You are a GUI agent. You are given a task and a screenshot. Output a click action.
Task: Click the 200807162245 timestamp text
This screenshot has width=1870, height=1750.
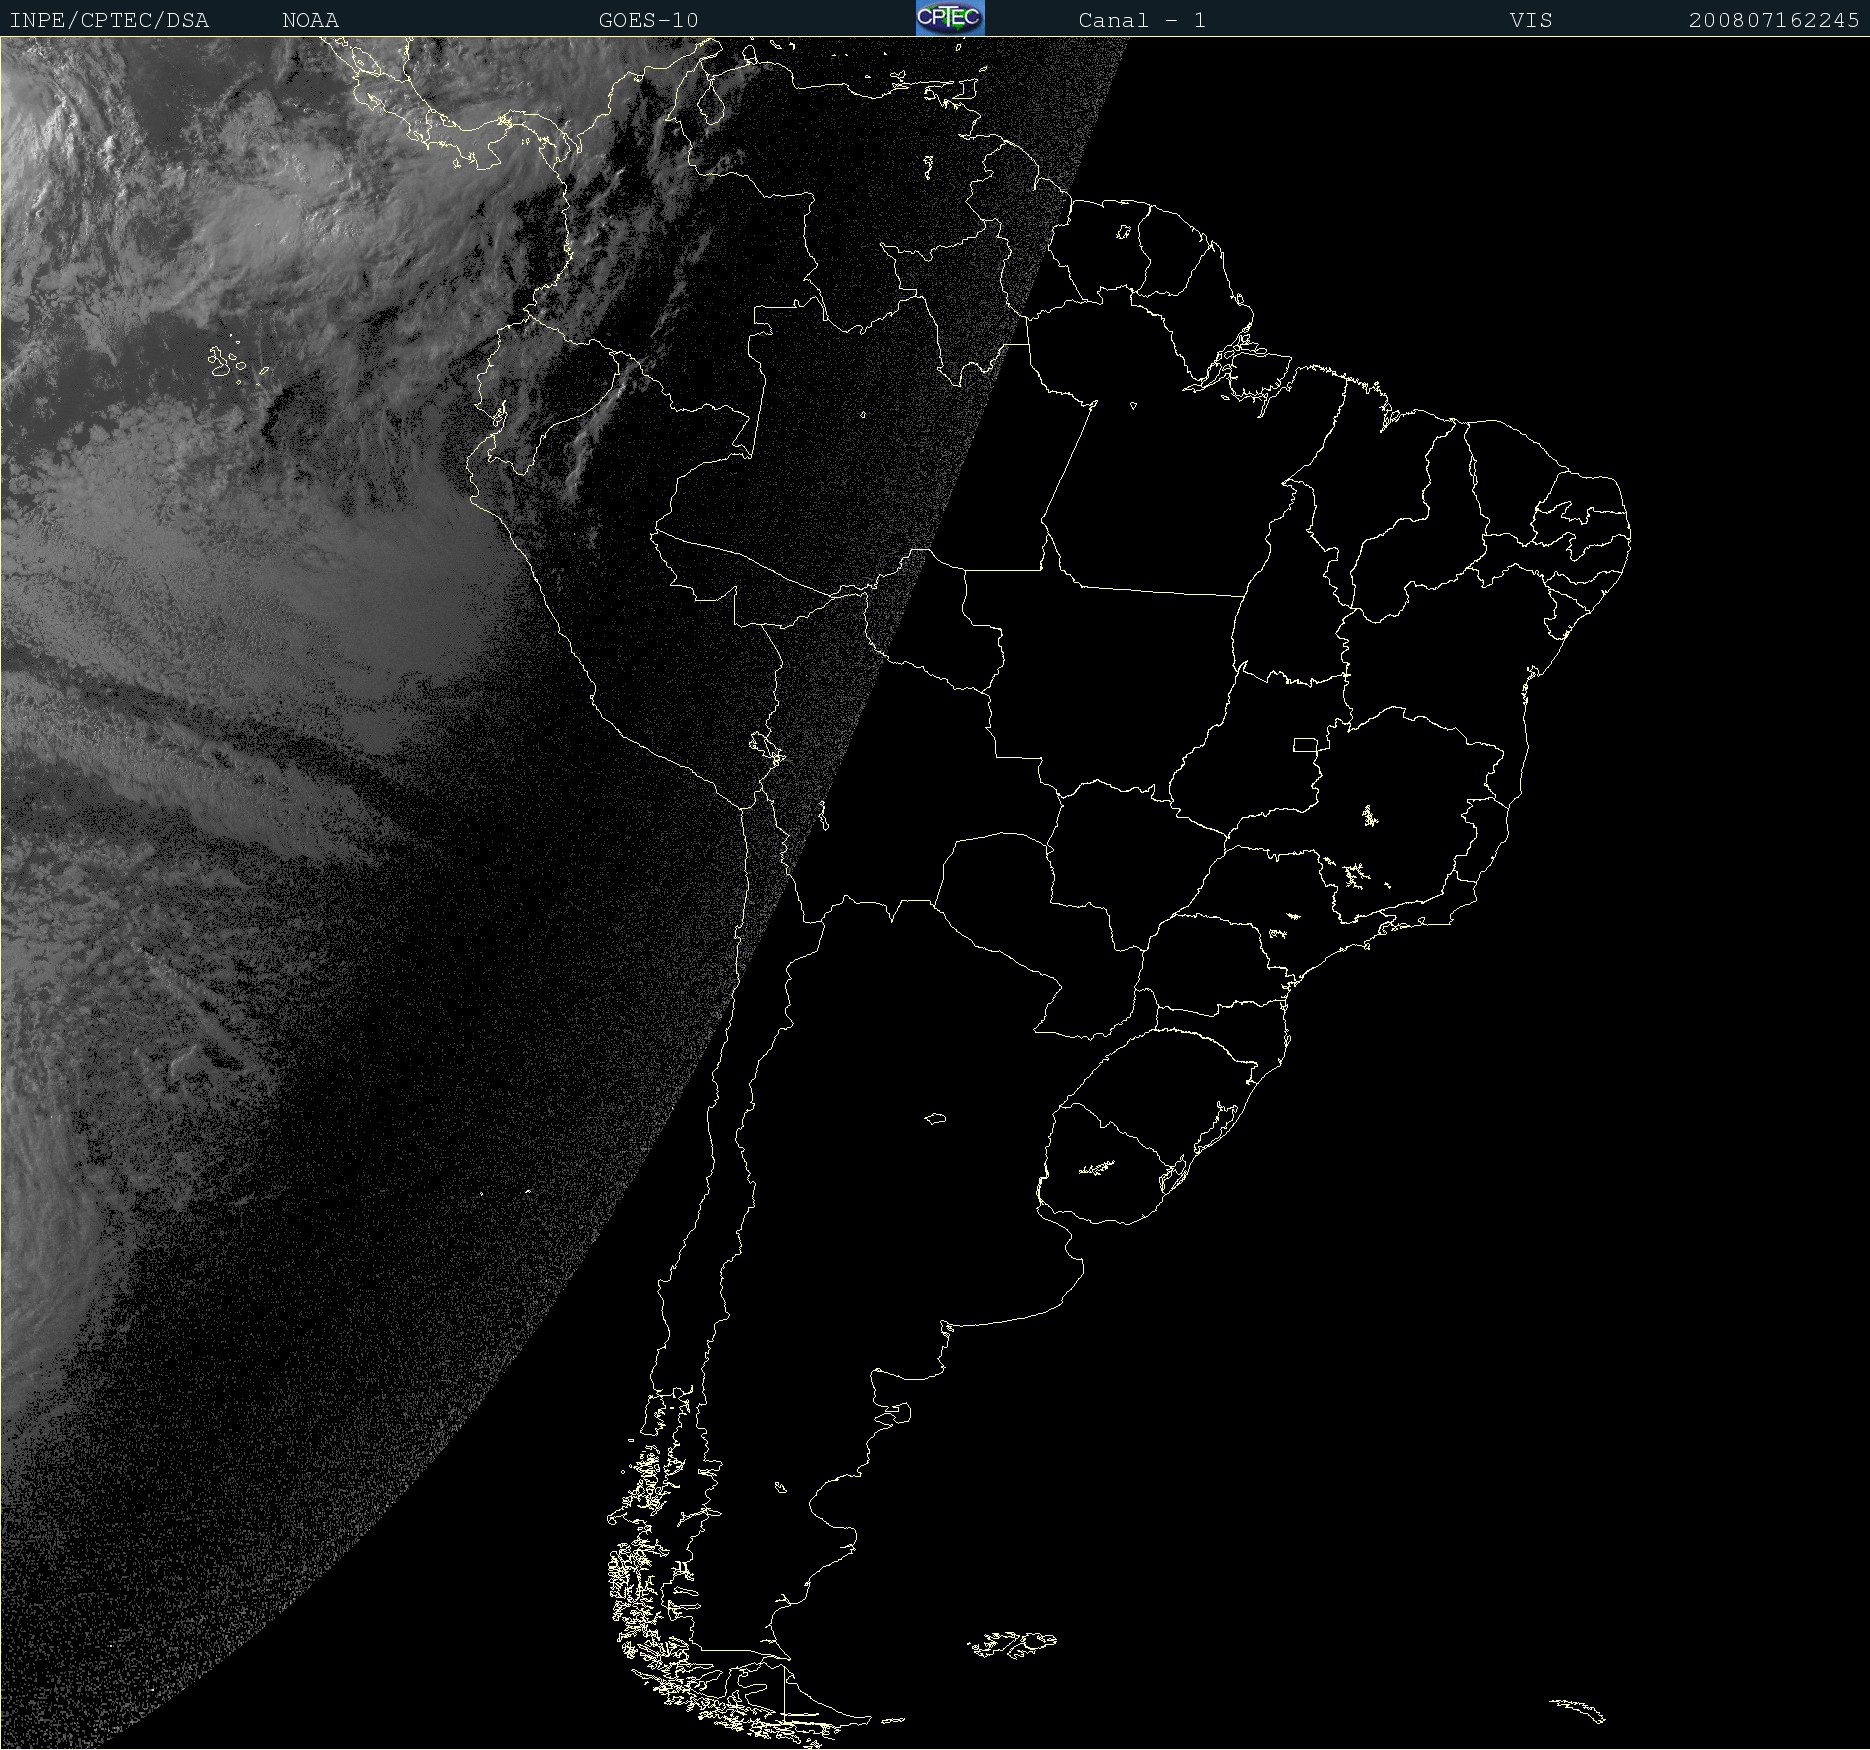(1774, 20)
